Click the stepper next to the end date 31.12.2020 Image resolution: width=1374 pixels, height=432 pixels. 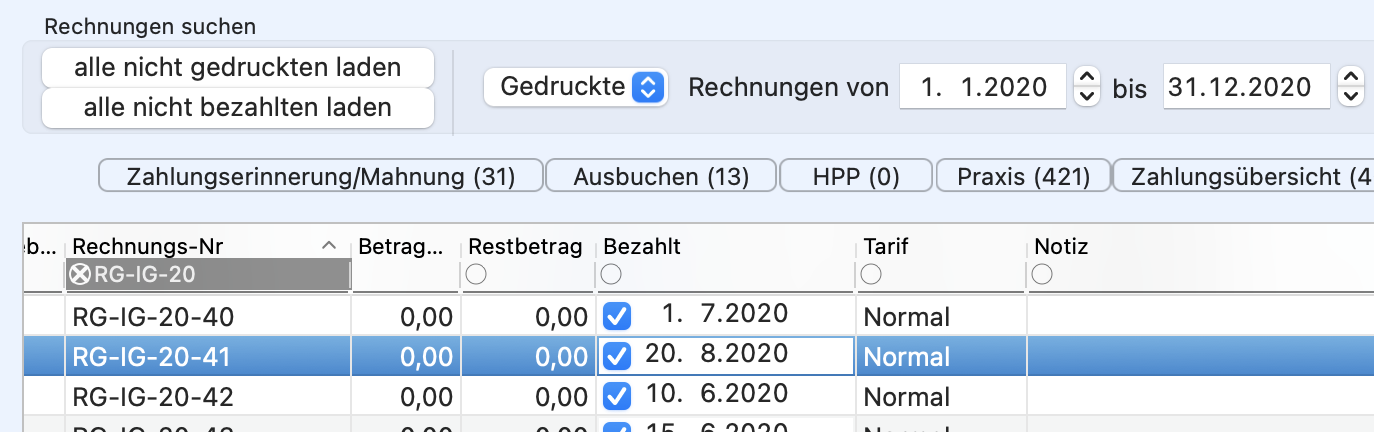1351,87
